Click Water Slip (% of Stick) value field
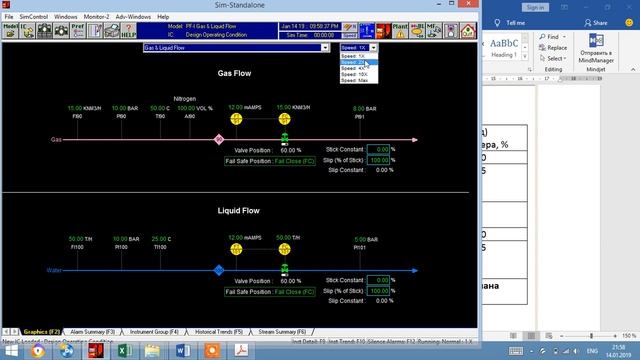The width and height of the screenshot is (640, 360). click(378, 291)
